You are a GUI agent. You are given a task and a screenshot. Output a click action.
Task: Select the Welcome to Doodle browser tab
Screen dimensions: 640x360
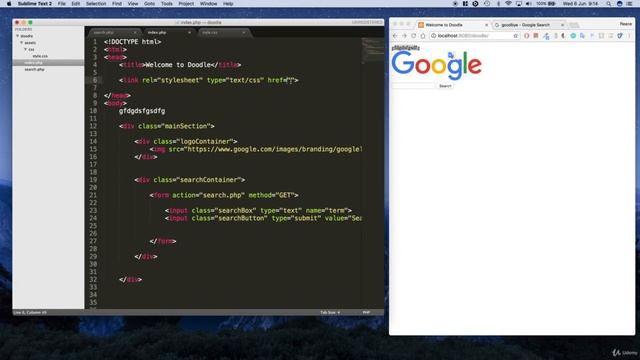coord(453,25)
